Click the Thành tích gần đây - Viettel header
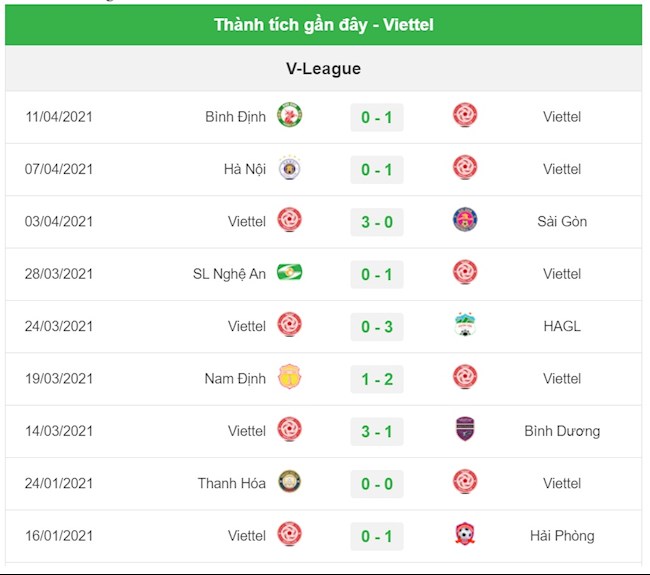The height and width of the screenshot is (575, 650). (x=323, y=24)
